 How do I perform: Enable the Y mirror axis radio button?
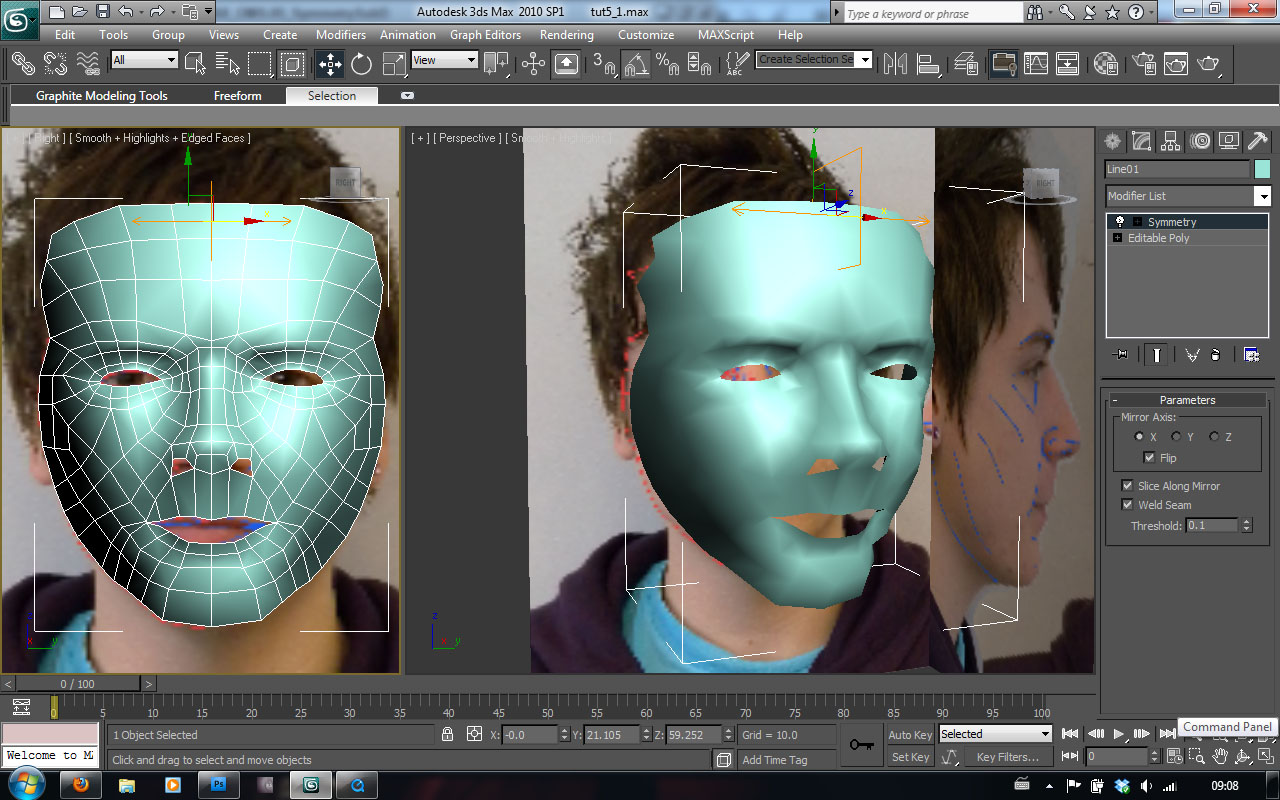[1175, 436]
